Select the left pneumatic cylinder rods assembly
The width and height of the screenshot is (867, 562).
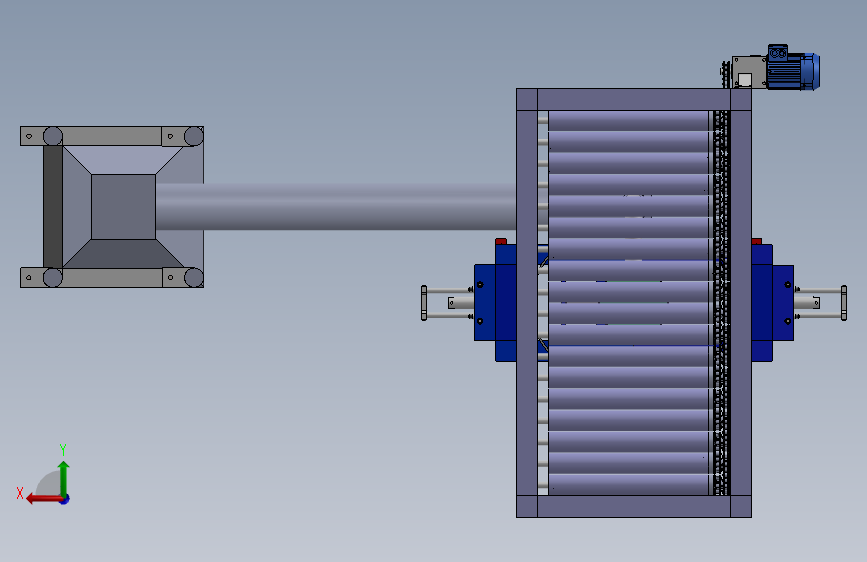coord(447,303)
